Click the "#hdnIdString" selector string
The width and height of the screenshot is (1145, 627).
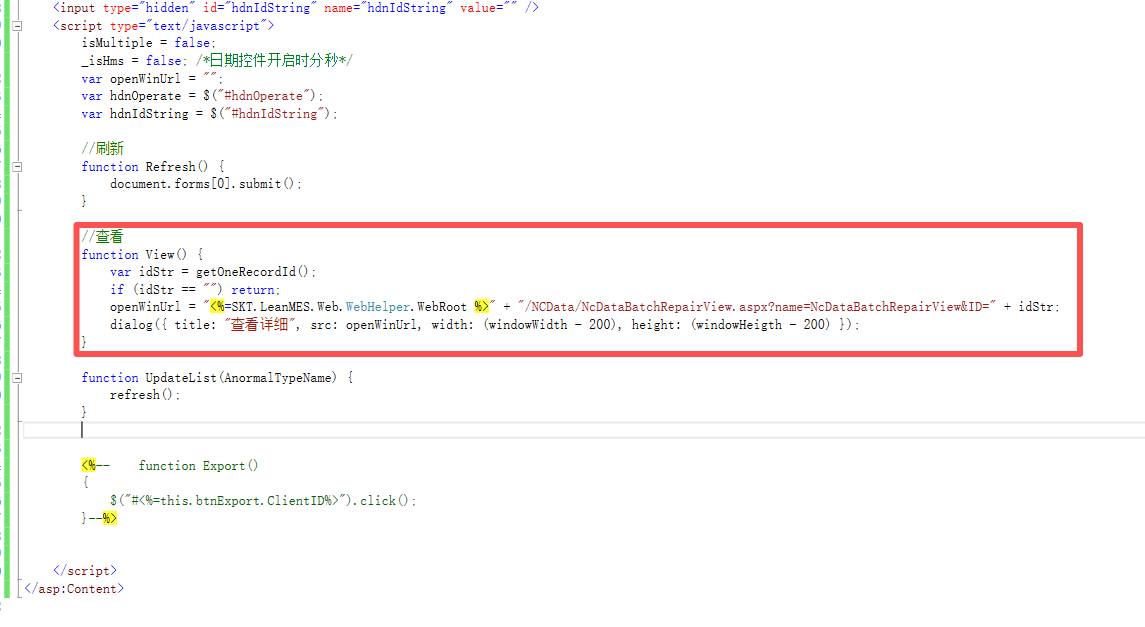tap(276, 114)
